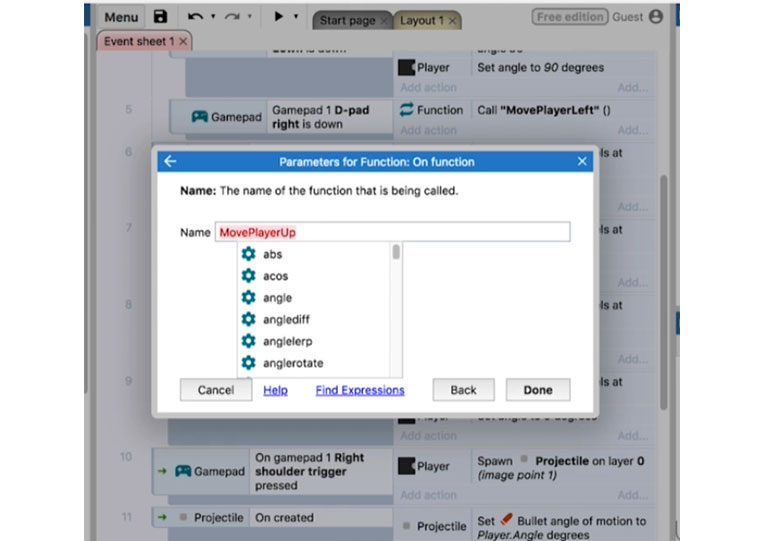Click gear icon beside anglediff
The height and width of the screenshot is (541, 763).
(x=249, y=319)
